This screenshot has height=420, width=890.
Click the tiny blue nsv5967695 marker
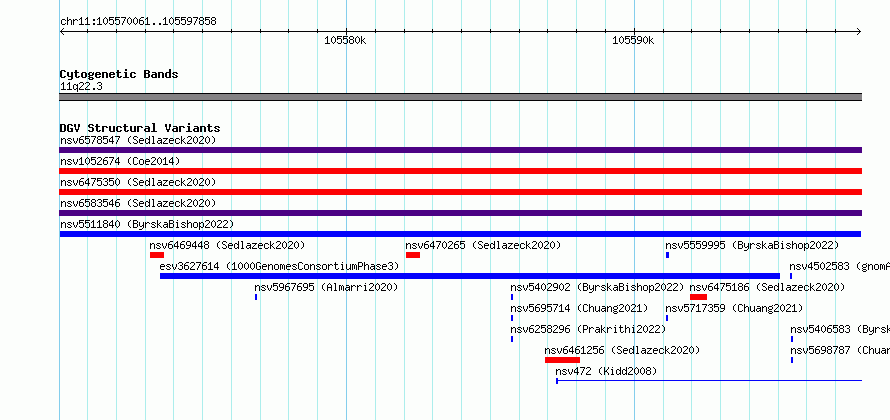coord(256,297)
